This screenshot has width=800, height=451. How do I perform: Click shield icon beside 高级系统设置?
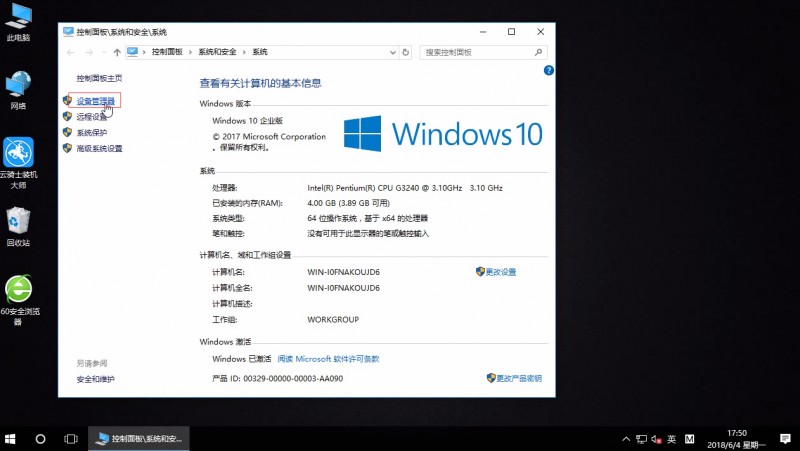click(67, 148)
